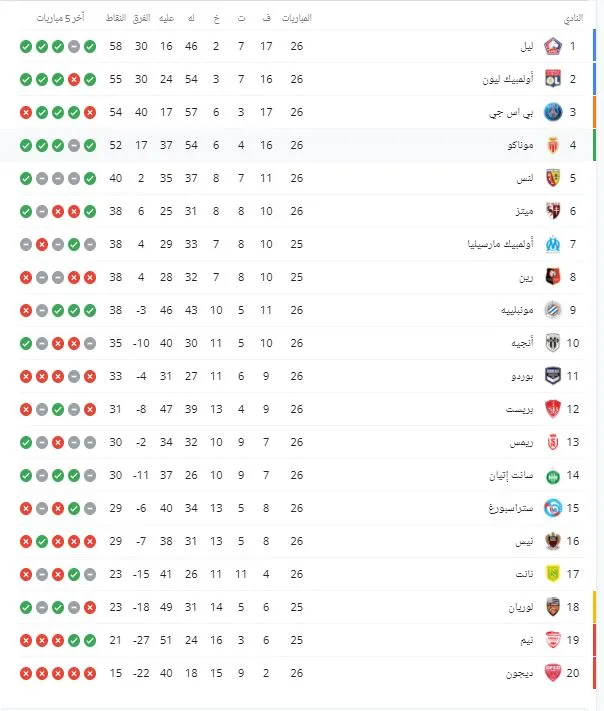The height and width of the screenshot is (711, 604).
Task: Click the لوريان team name
Action: (520, 607)
